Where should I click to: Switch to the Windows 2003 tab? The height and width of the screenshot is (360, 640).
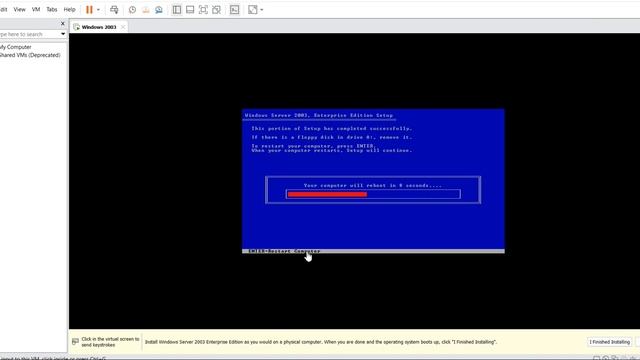click(x=99, y=27)
